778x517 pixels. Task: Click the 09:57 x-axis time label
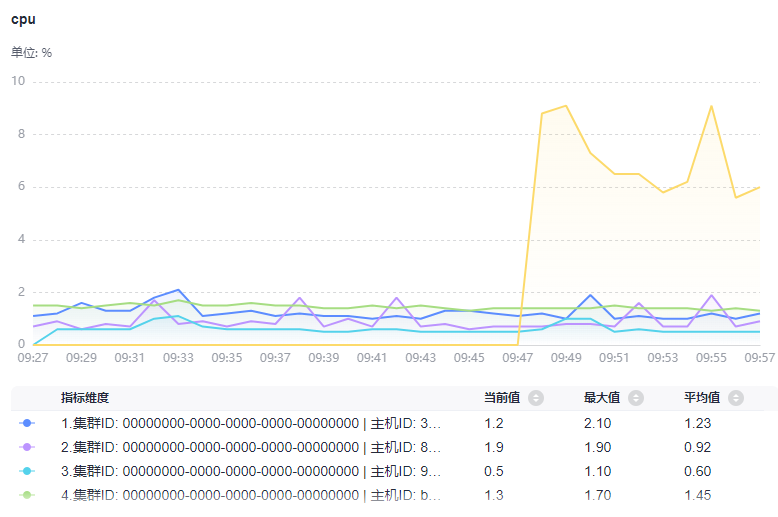[x=760, y=358]
